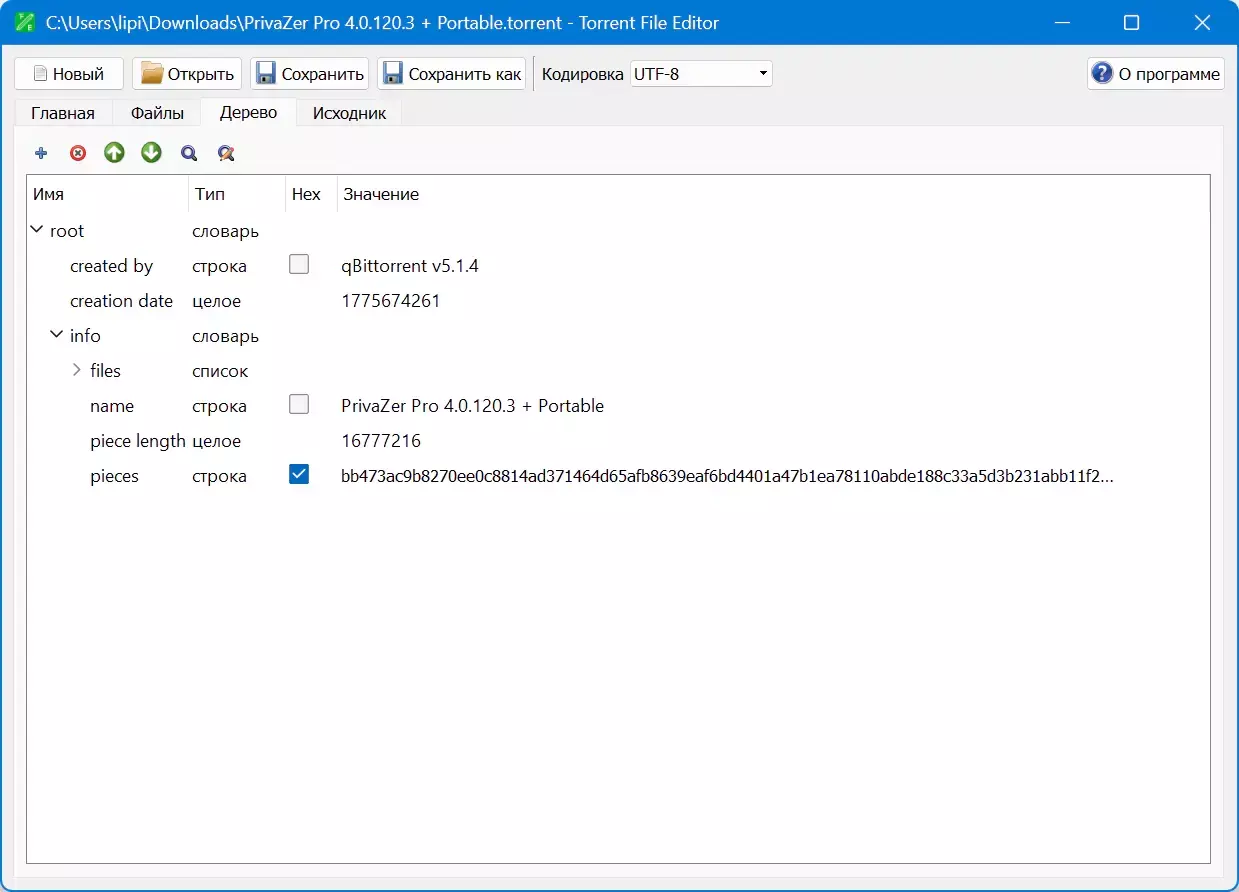Switch to the Исходник tab
The height and width of the screenshot is (892, 1239).
point(349,113)
